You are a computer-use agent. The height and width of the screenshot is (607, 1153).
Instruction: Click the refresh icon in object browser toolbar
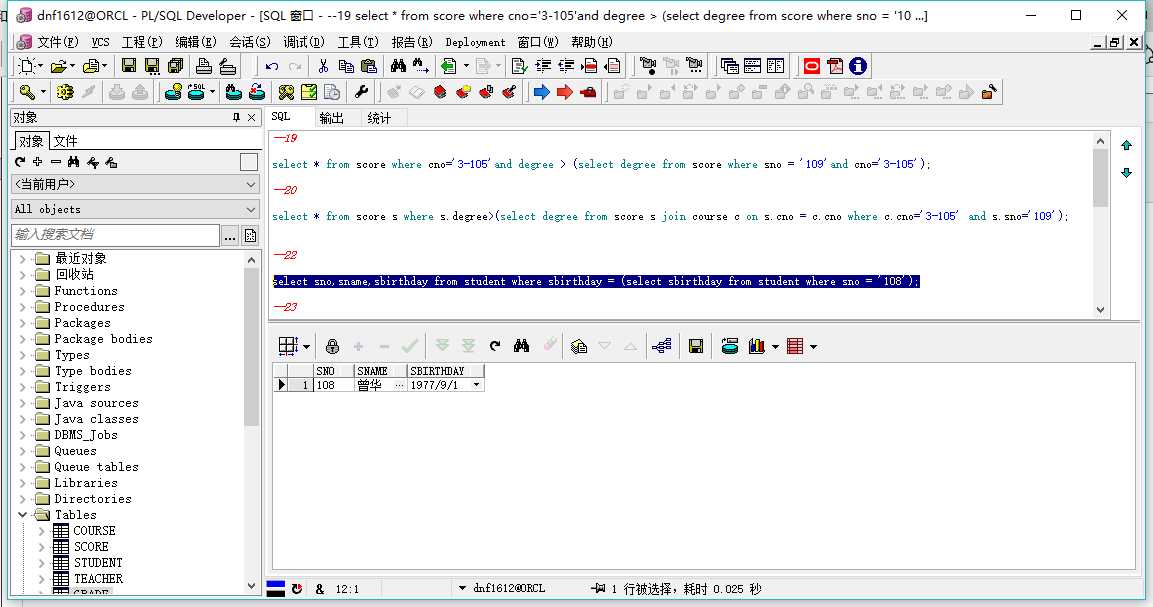click(x=20, y=162)
